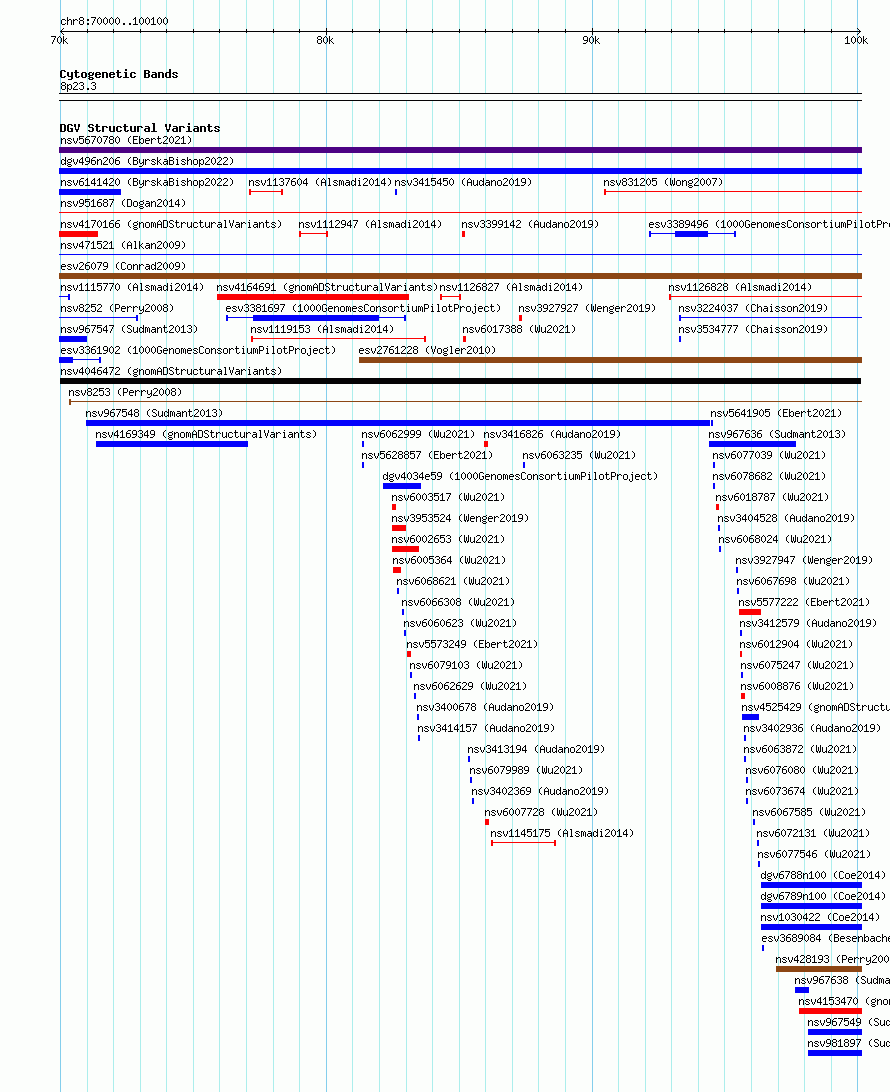Click the red nsv4153470 variant bar
Screen dimensions: 890x1092
(x=830, y=1011)
